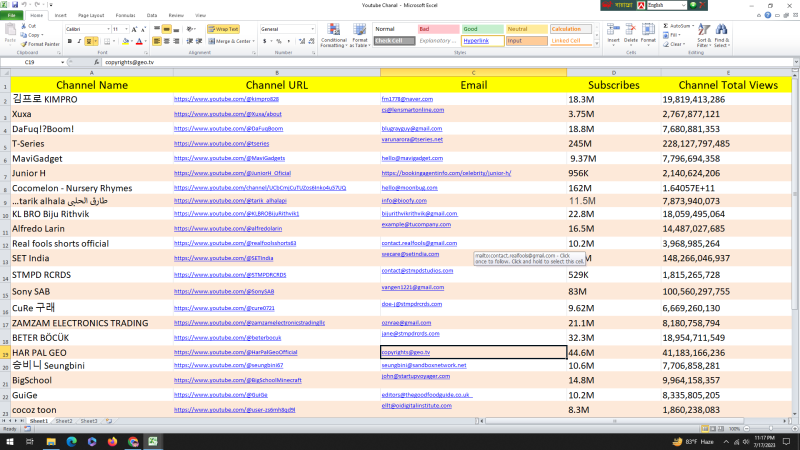Image resolution: width=800 pixels, height=450 pixels.
Task: Expand the Font Color dropdown arrow
Action: [145, 41]
